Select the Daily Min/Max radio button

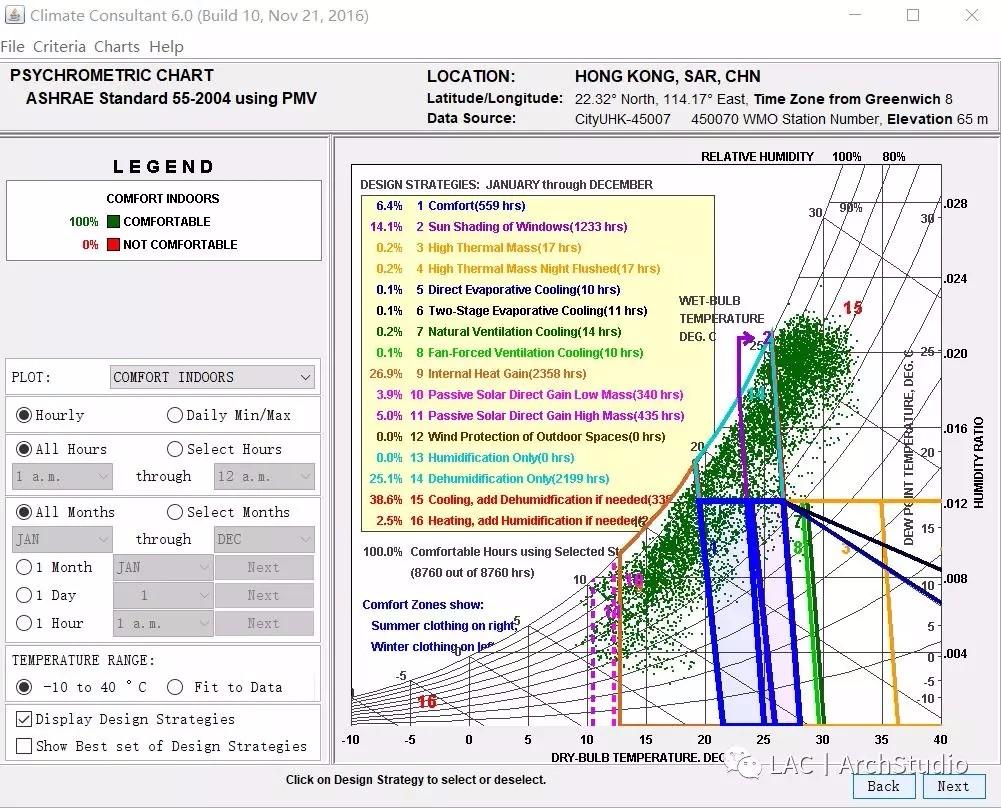174,415
